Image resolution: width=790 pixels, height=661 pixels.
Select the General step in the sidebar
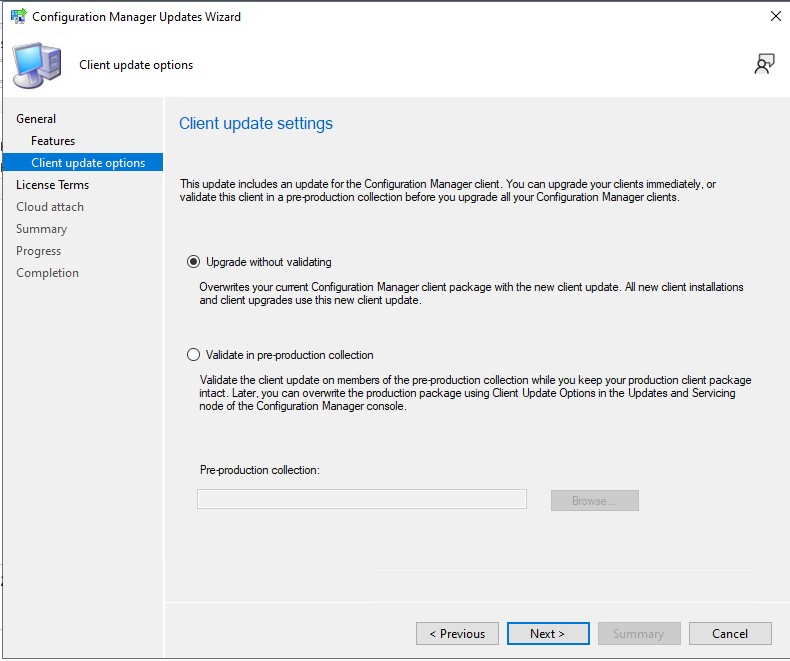click(x=36, y=119)
